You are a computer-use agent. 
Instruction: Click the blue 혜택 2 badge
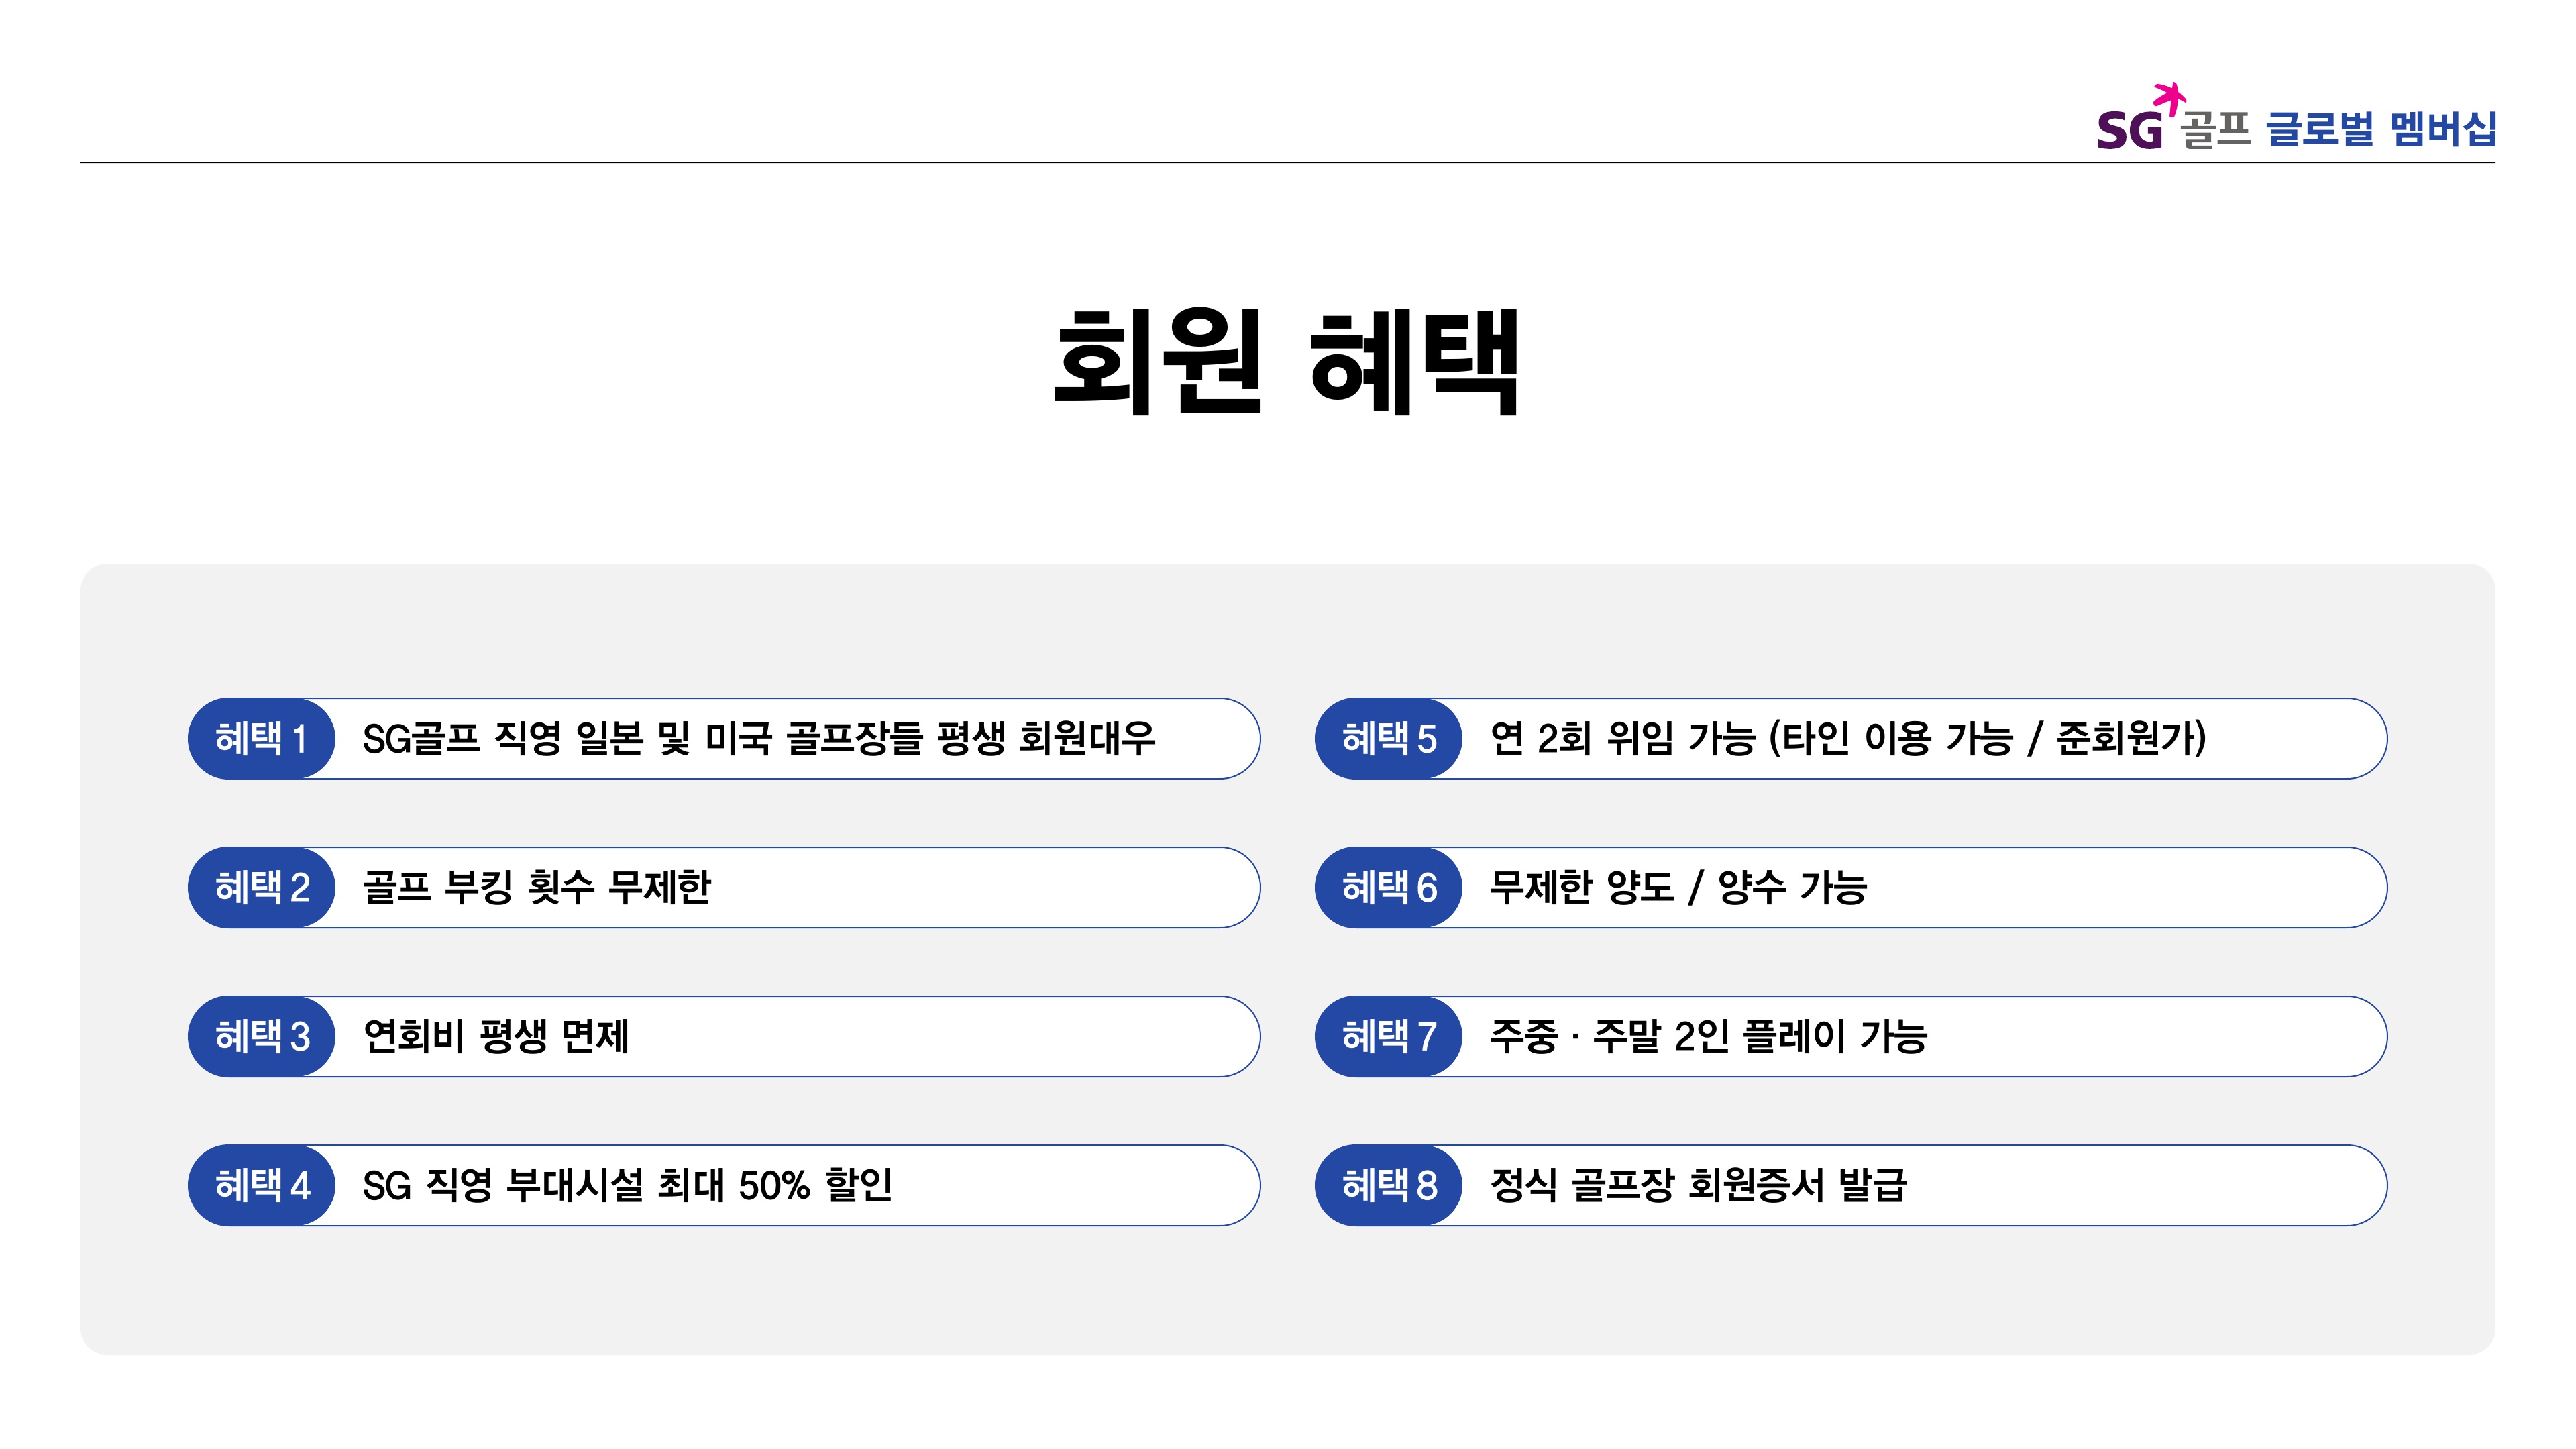[x=261, y=888]
